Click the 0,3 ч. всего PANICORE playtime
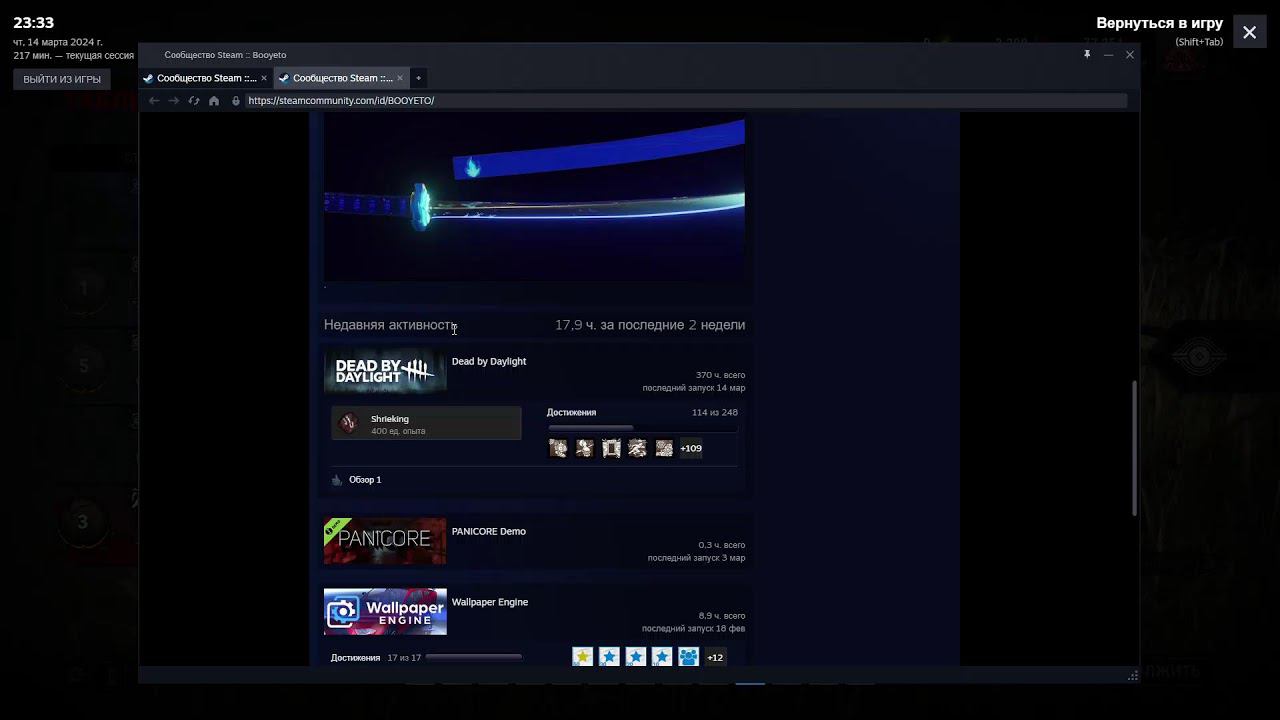This screenshot has width=1280, height=720. pyautogui.click(x=721, y=545)
